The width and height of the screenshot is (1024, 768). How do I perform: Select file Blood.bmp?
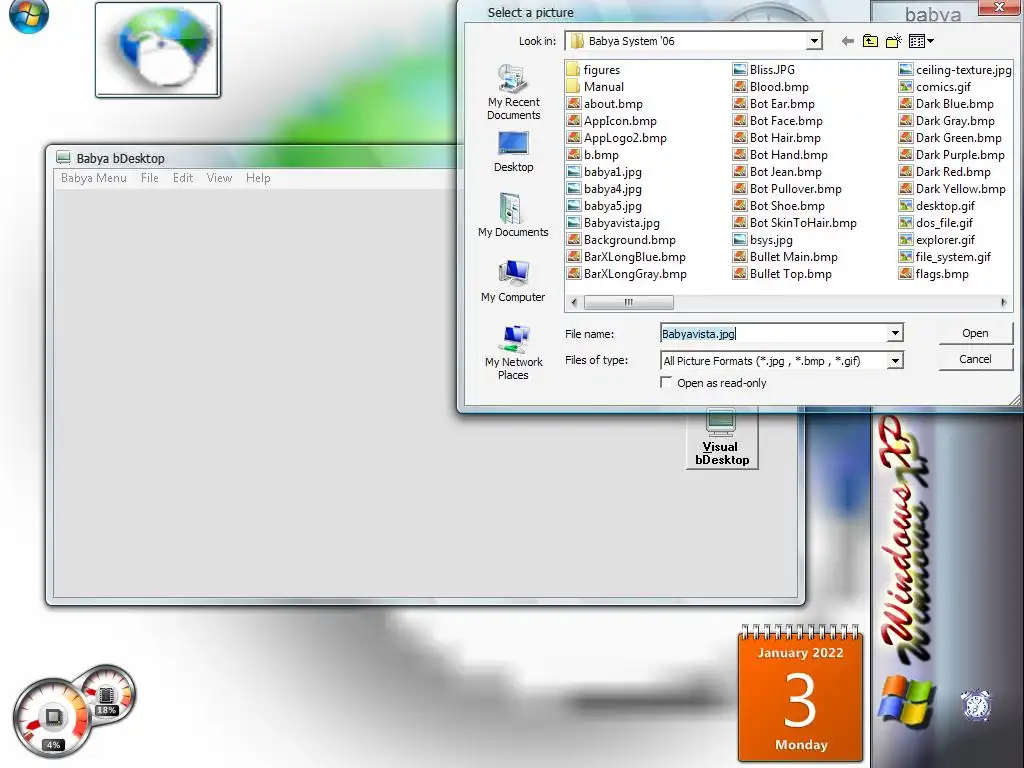tap(771, 86)
